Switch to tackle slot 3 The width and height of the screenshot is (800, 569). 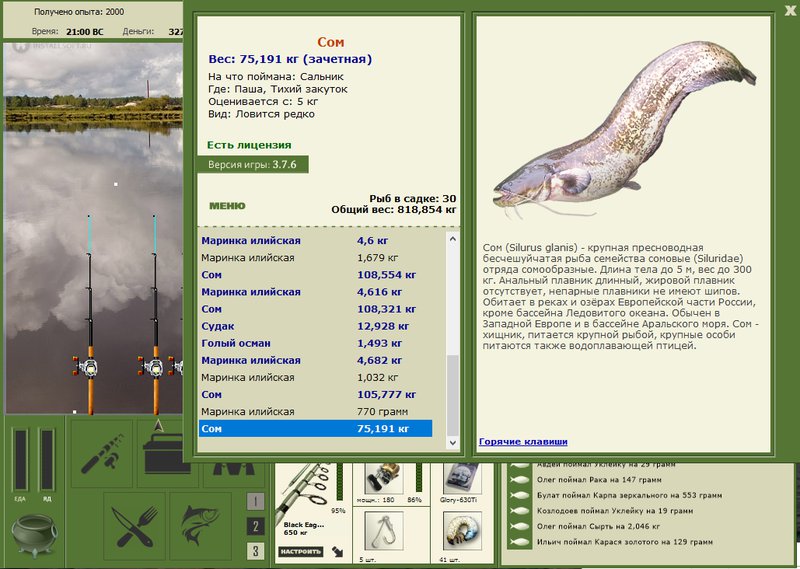point(256,551)
